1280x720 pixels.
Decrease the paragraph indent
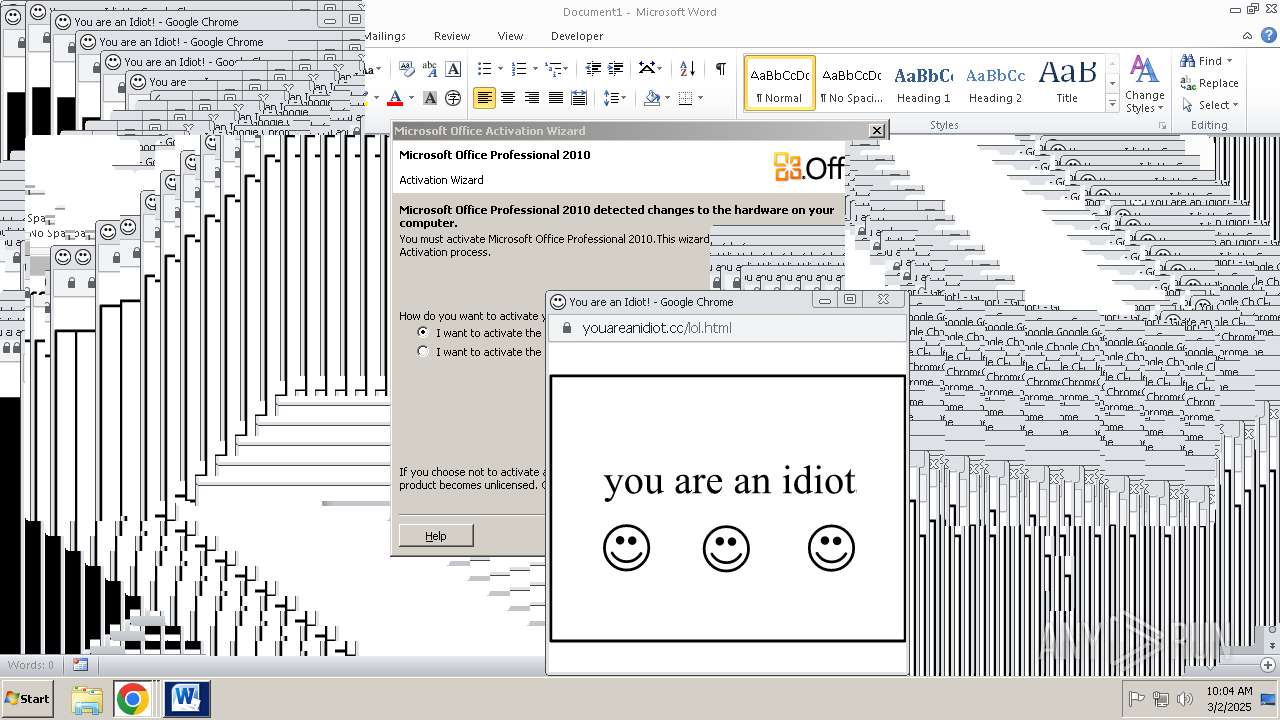pyautogui.click(x=593, y=69)
